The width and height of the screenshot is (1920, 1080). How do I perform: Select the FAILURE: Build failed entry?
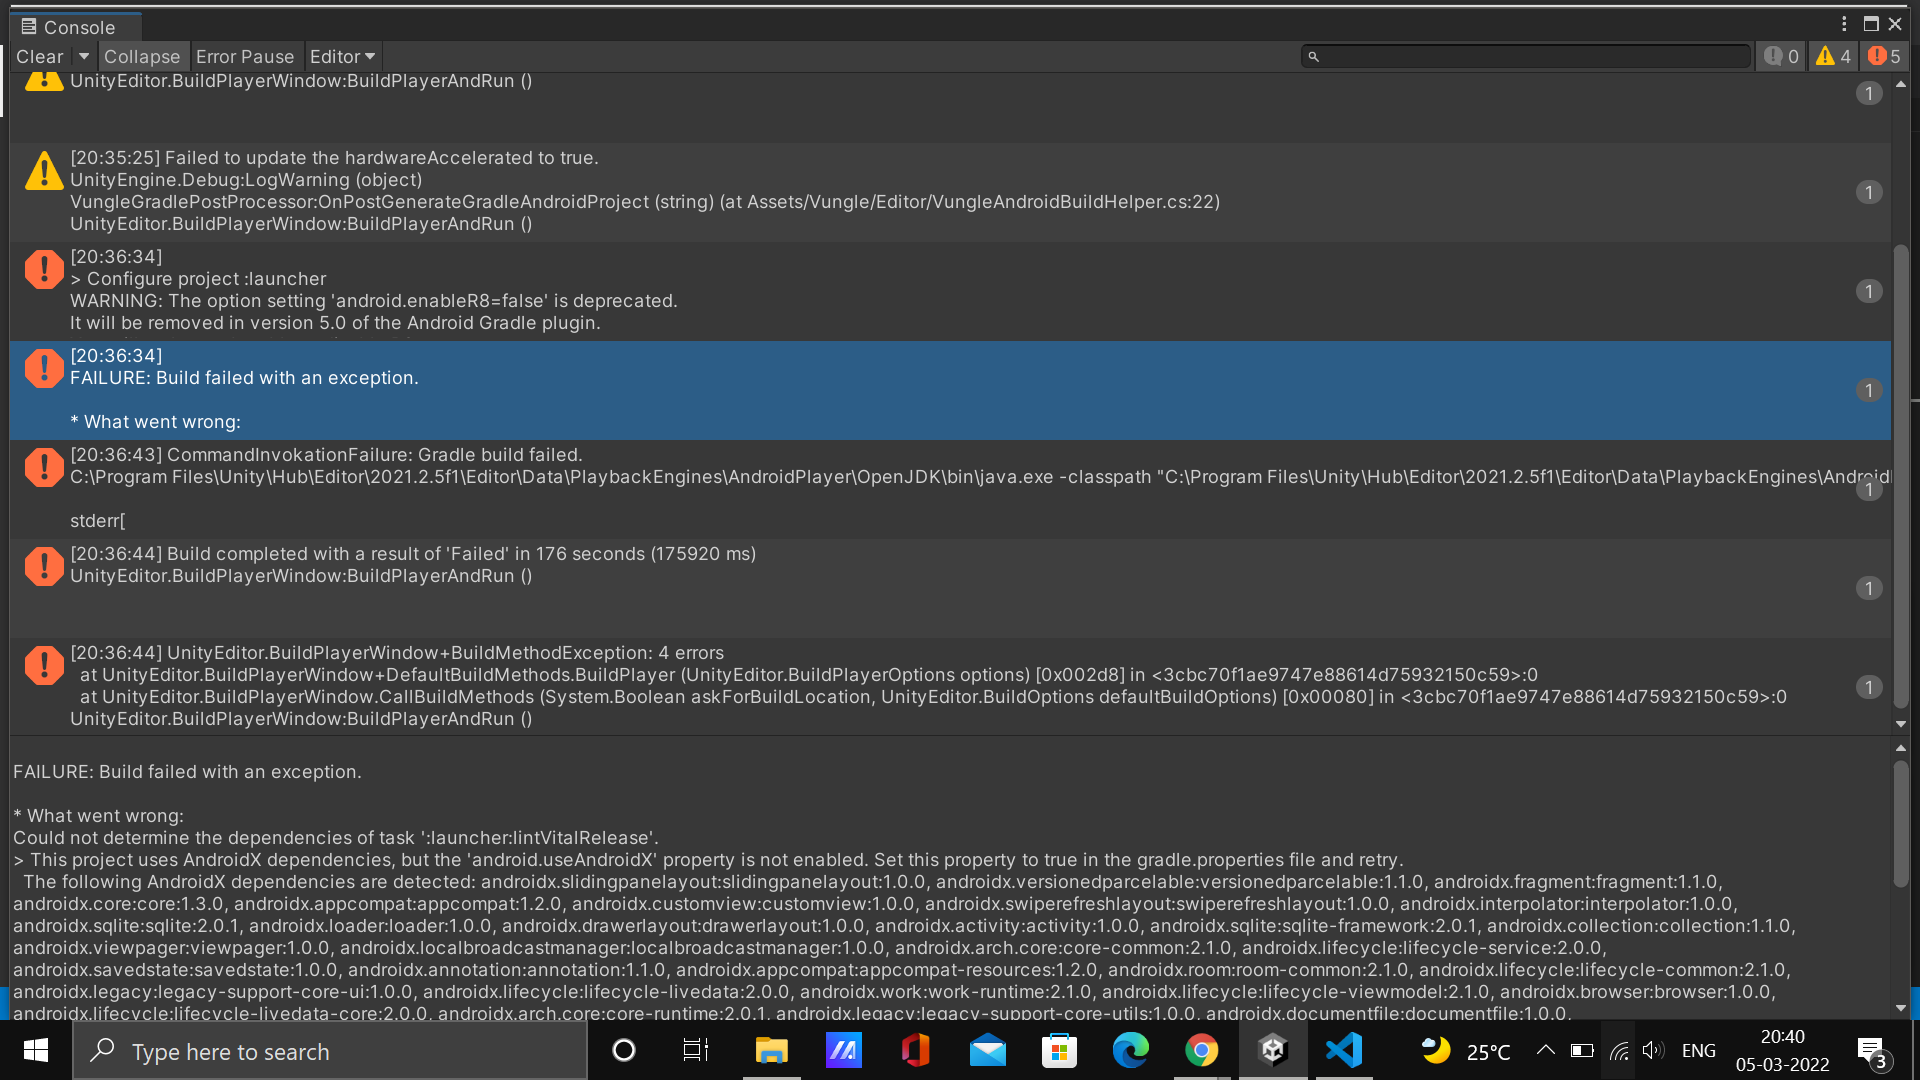(x=950, y=390)
